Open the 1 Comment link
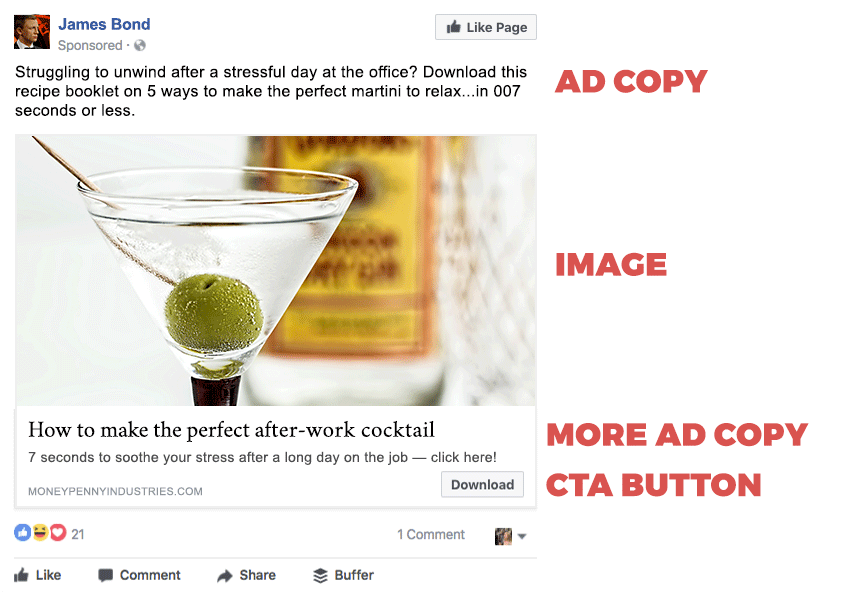Viewport: 864px width, 592px height. [x=431, y=535]
